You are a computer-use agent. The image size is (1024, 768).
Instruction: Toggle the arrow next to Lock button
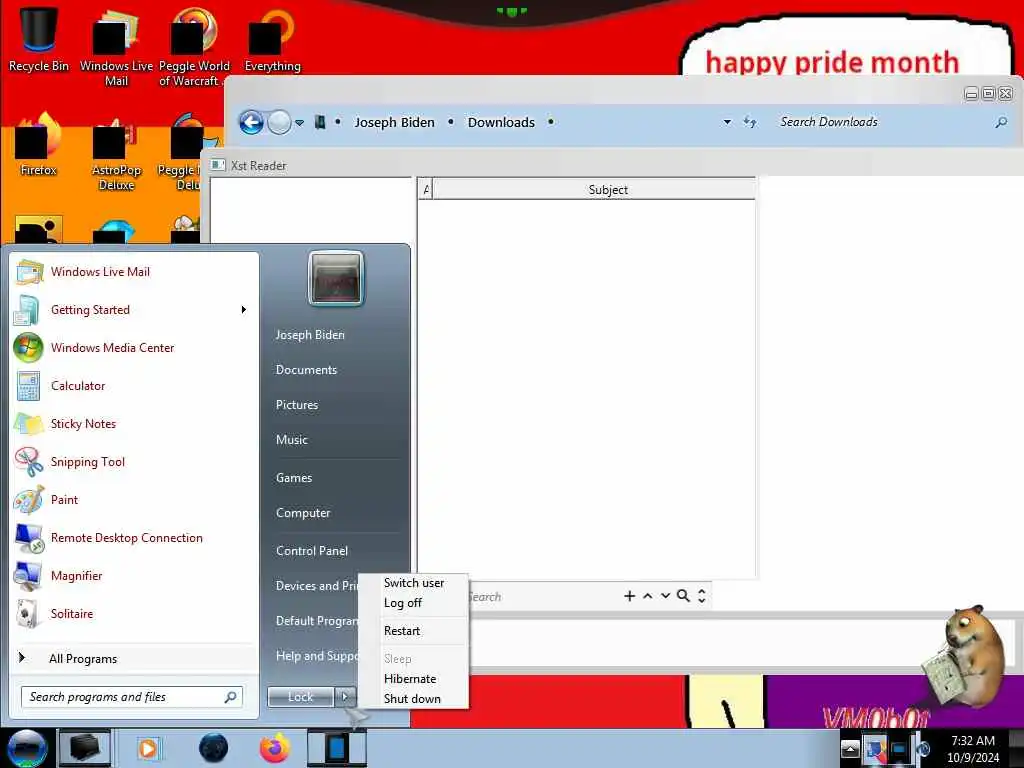click(x=345, y=697)
